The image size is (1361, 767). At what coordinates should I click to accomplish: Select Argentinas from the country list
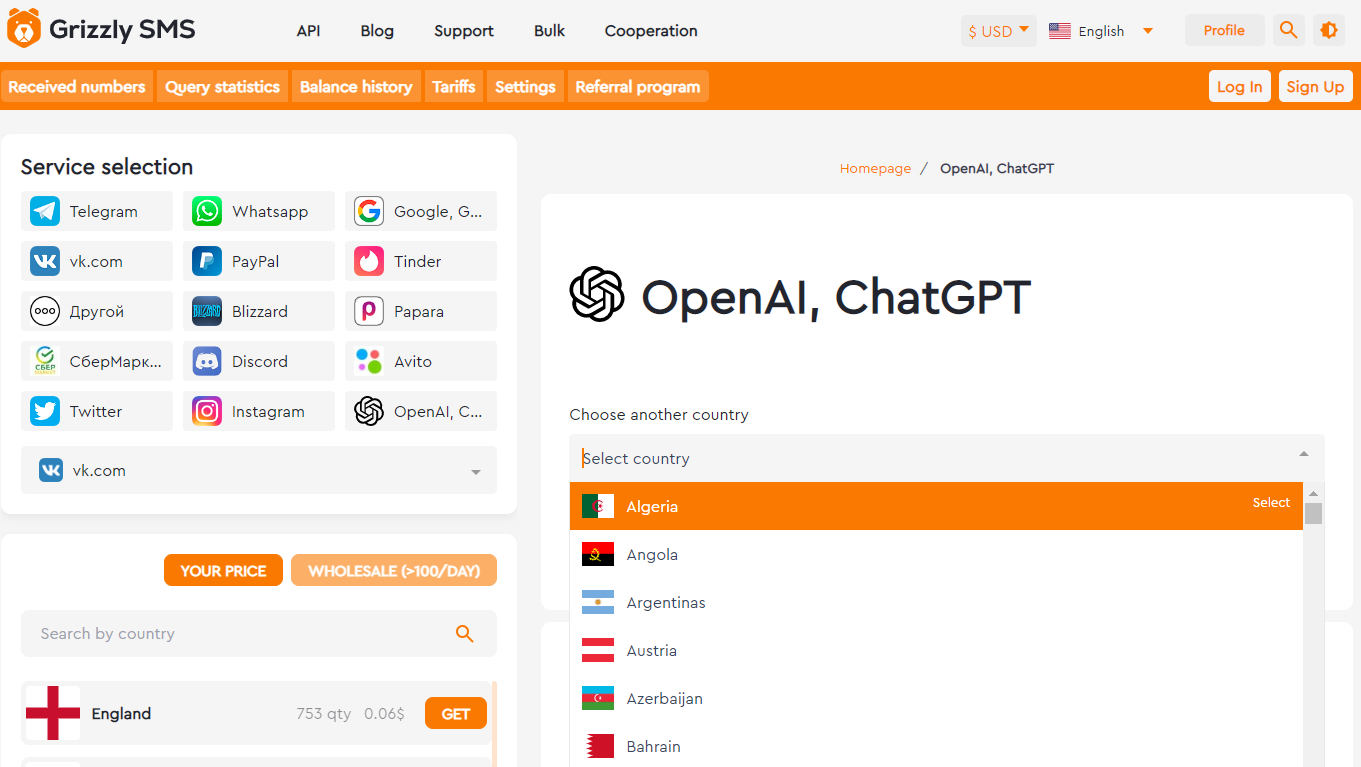pyautogui.click(x=936, y=602)
